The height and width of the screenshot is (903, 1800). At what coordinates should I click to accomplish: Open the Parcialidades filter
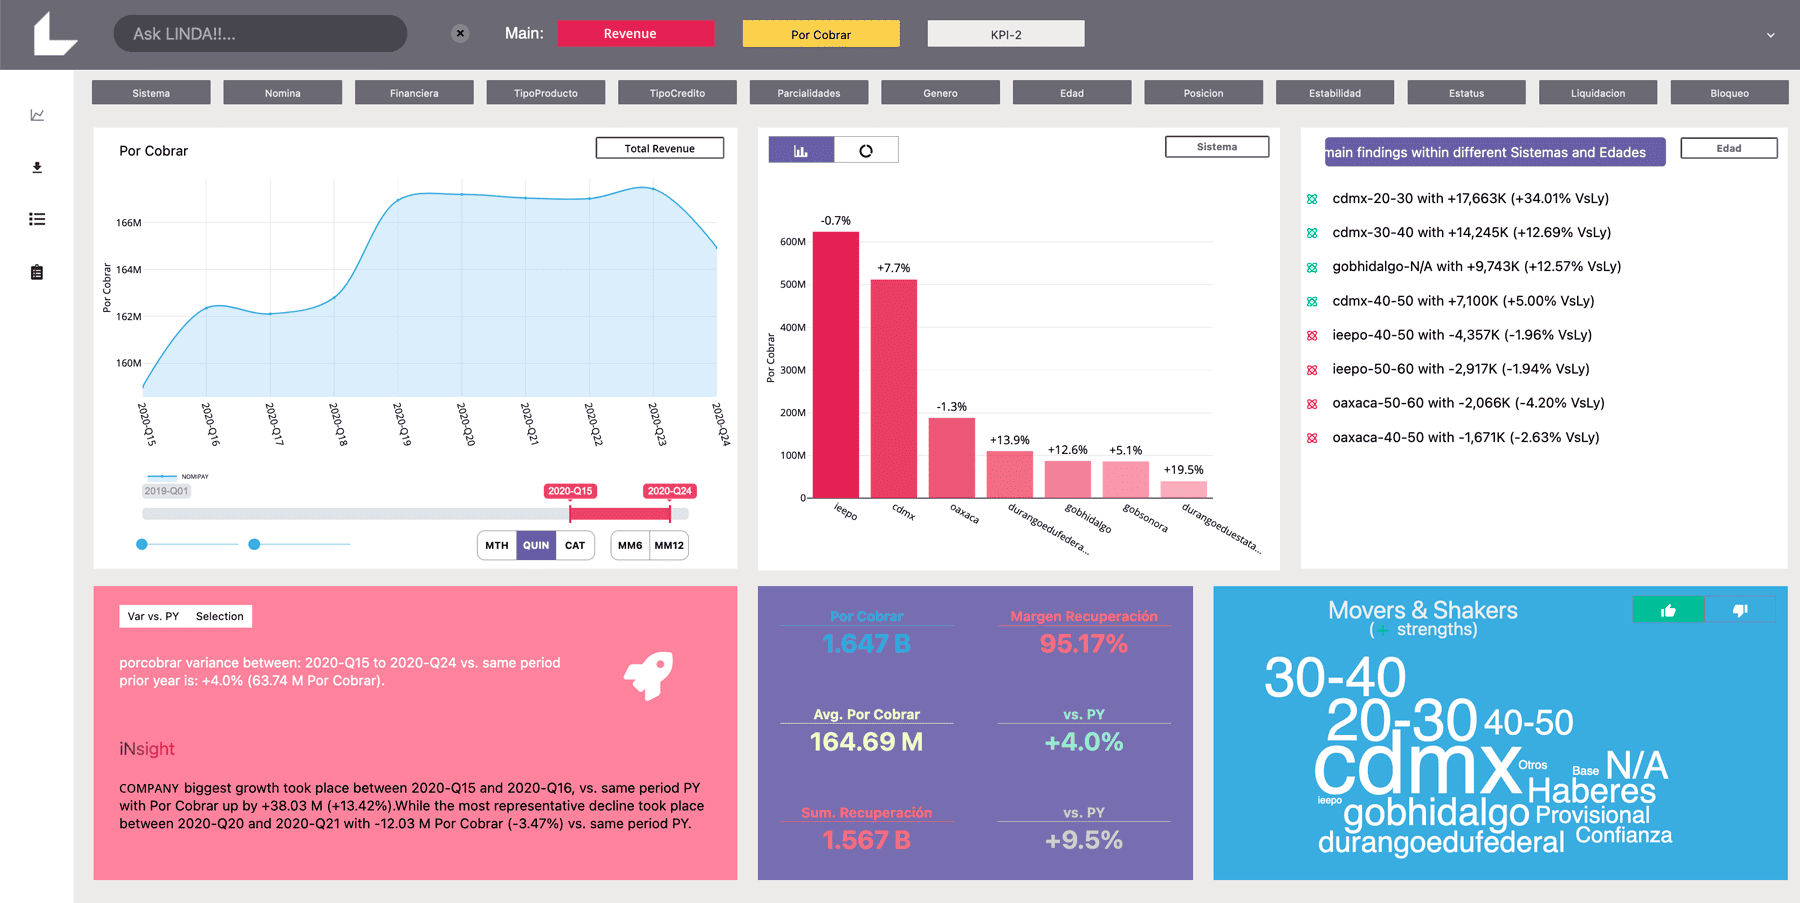(x=809, y=93)
